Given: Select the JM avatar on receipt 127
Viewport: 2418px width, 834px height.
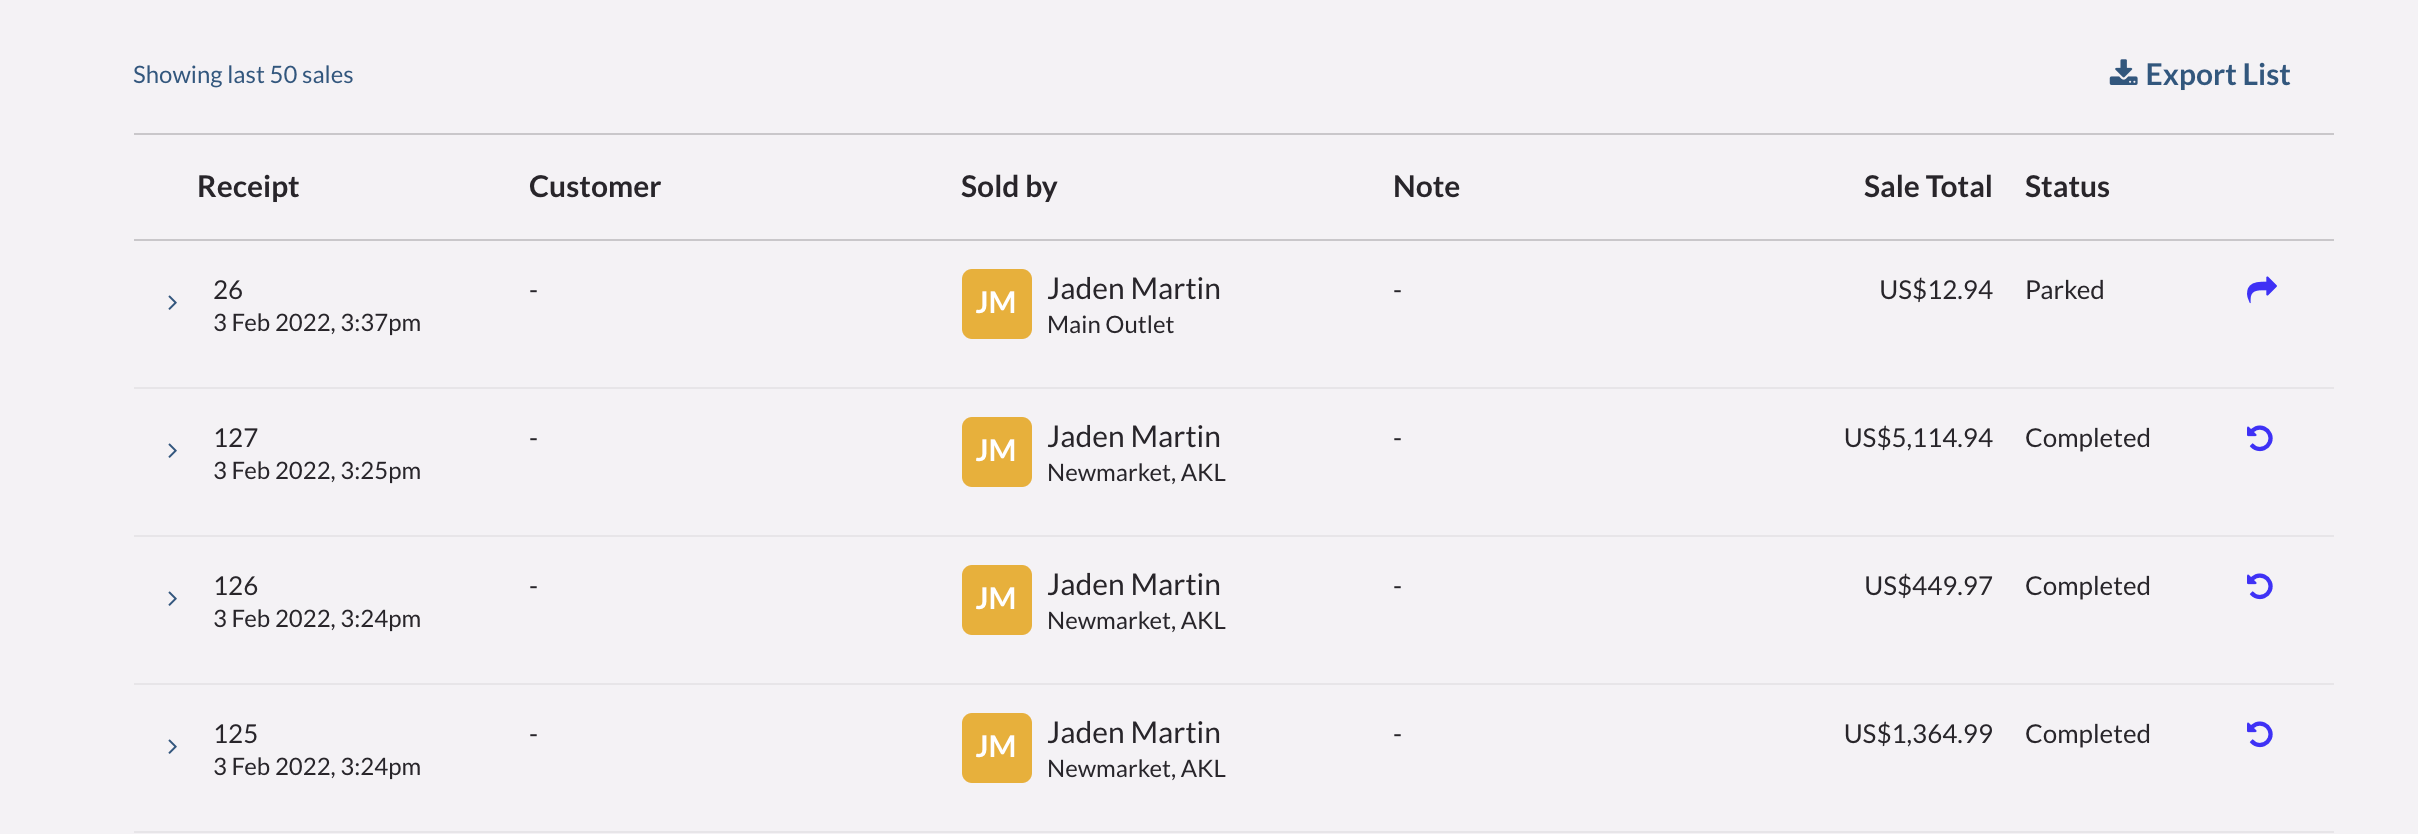Looking at the screenshot, I should point(995,451).
